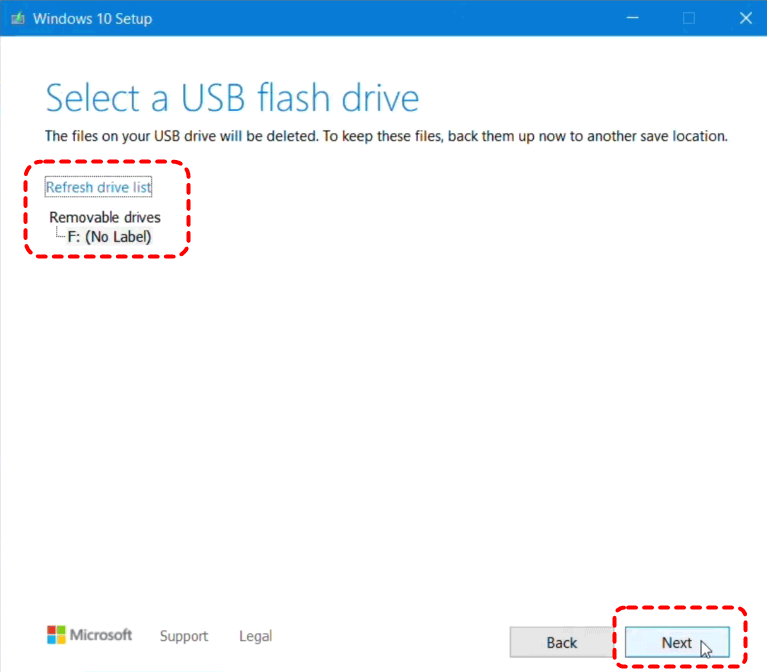Click the Windows 10 Setup title text
This screenshot has height=672, width=767.
coord(92,19)
